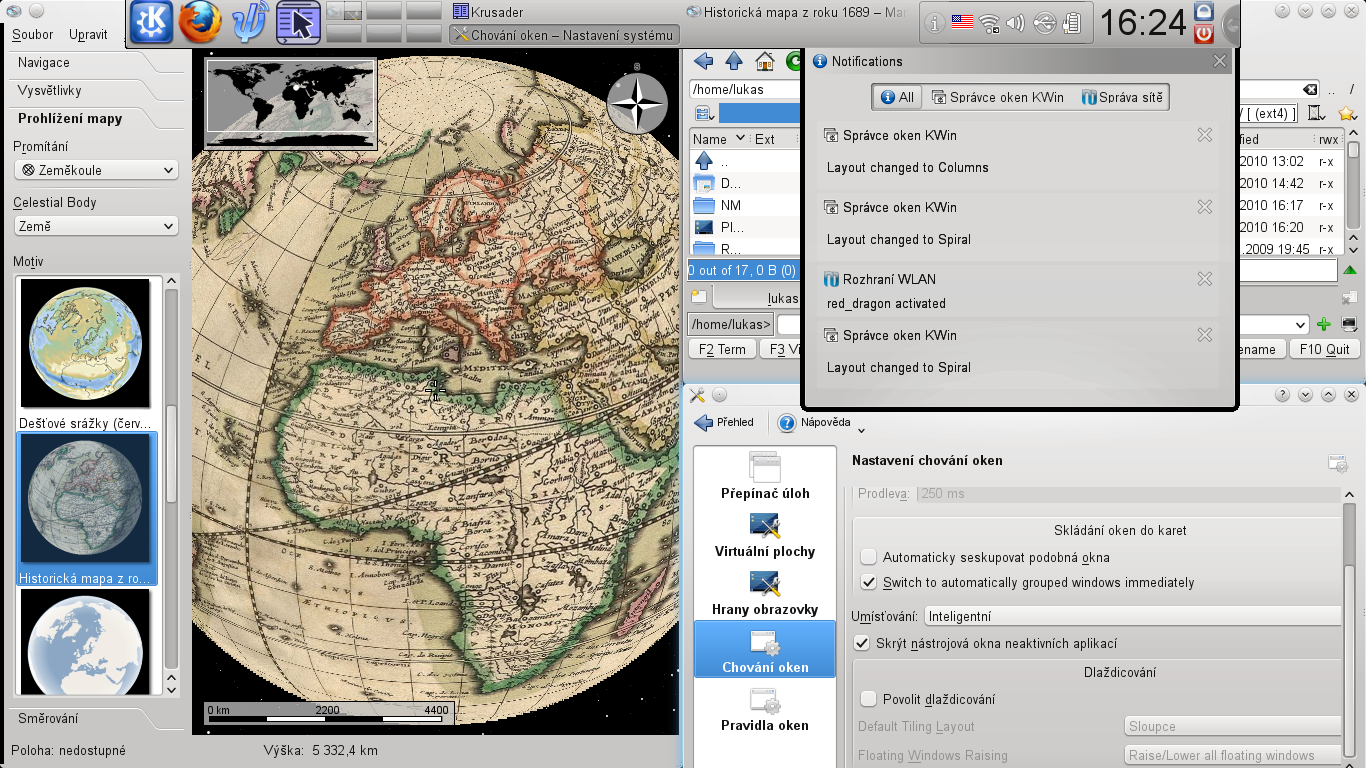This screenshot has width=1366, height=768.
Task: Open Virtuální plochy settings module
Action: tap(765, 533)
